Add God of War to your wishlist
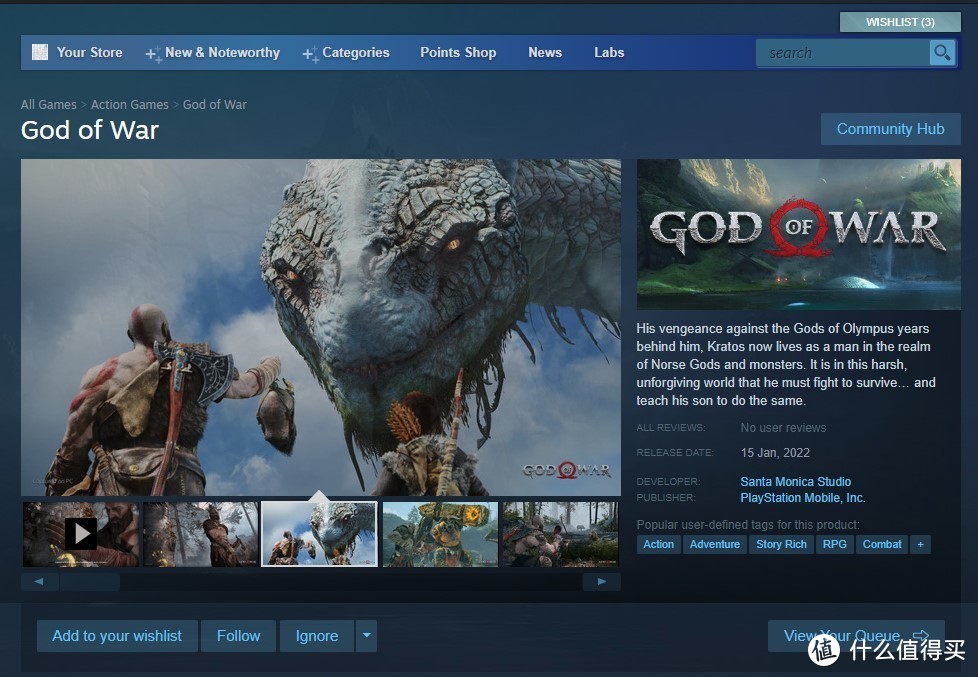The image size is (978, 677). (x=117, y=636)
